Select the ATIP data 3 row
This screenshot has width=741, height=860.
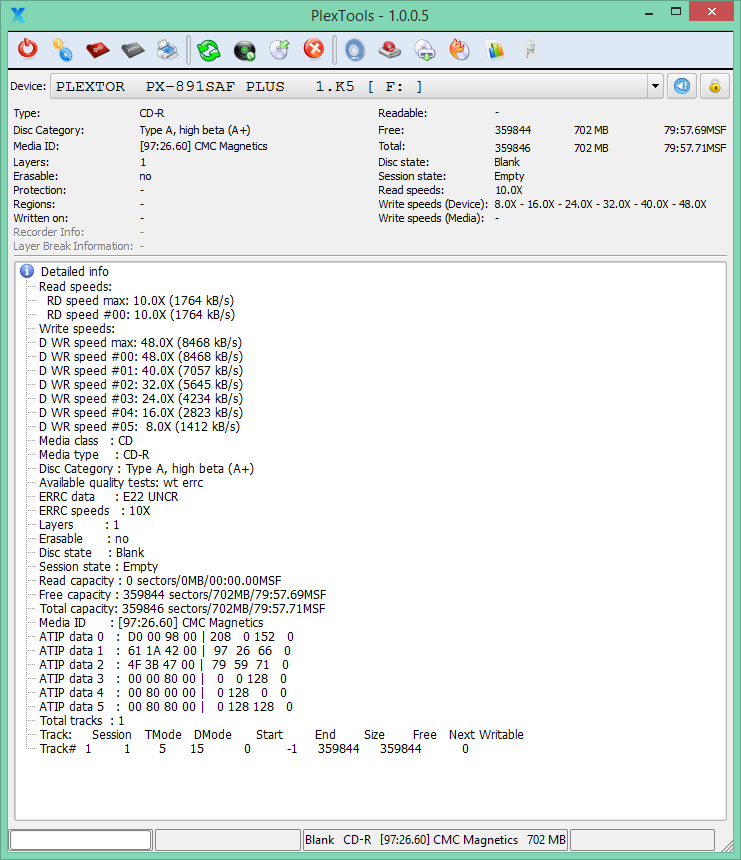coord(163,678)
